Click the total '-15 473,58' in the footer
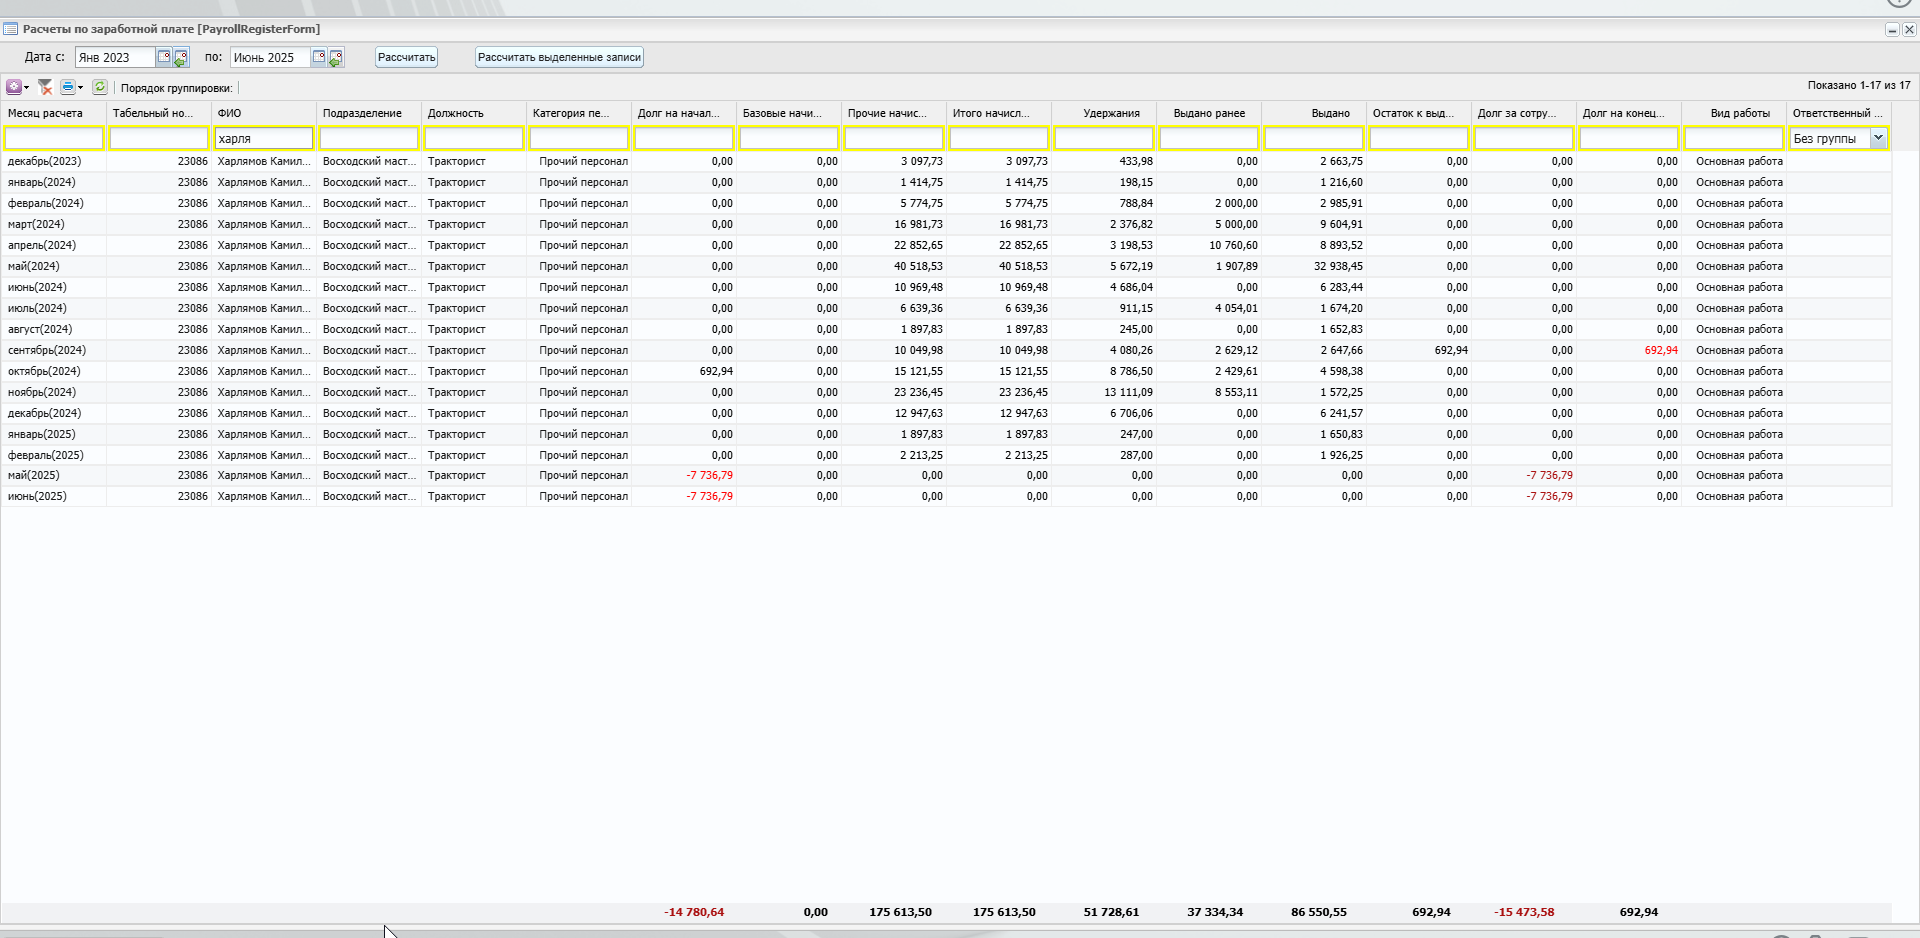The image size is (1920, 938). [1524, 912]
